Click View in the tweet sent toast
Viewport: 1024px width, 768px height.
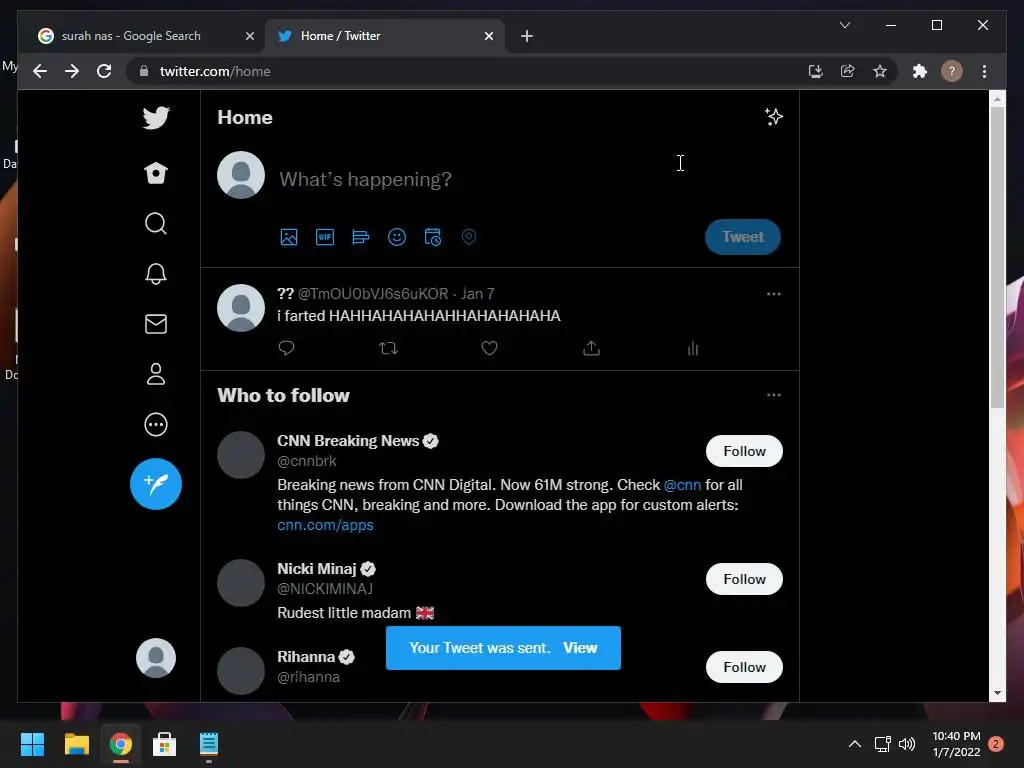[x=580, y=648]
